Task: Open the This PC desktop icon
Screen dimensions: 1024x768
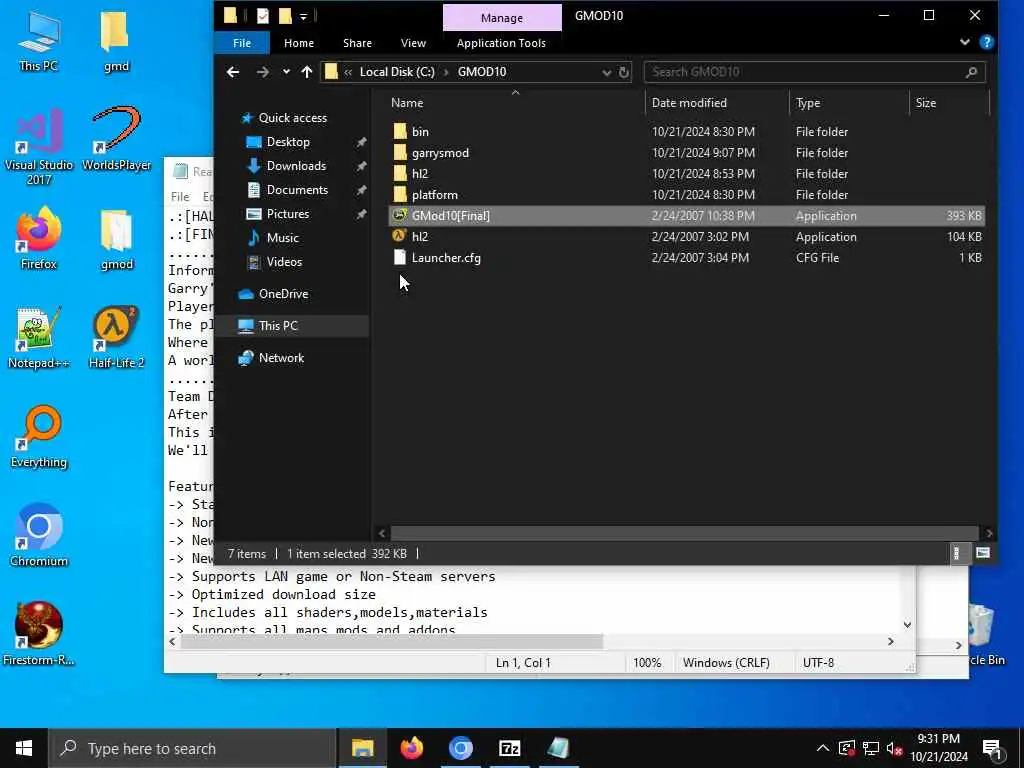Action: (x=38, y=40)
